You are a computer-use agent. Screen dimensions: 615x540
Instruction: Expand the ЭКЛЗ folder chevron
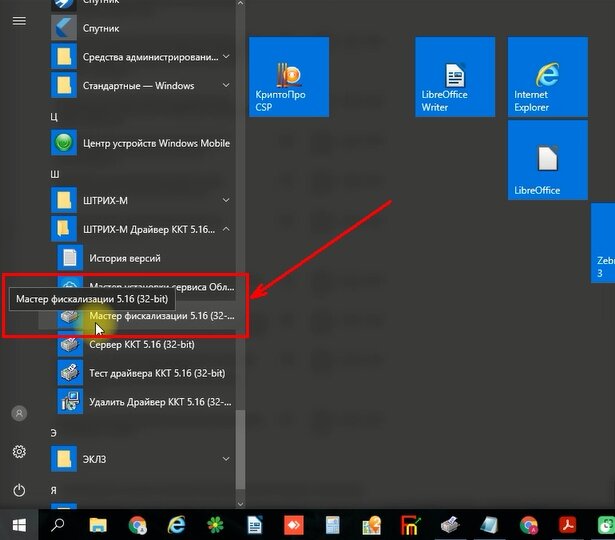[x=226, y=459]
